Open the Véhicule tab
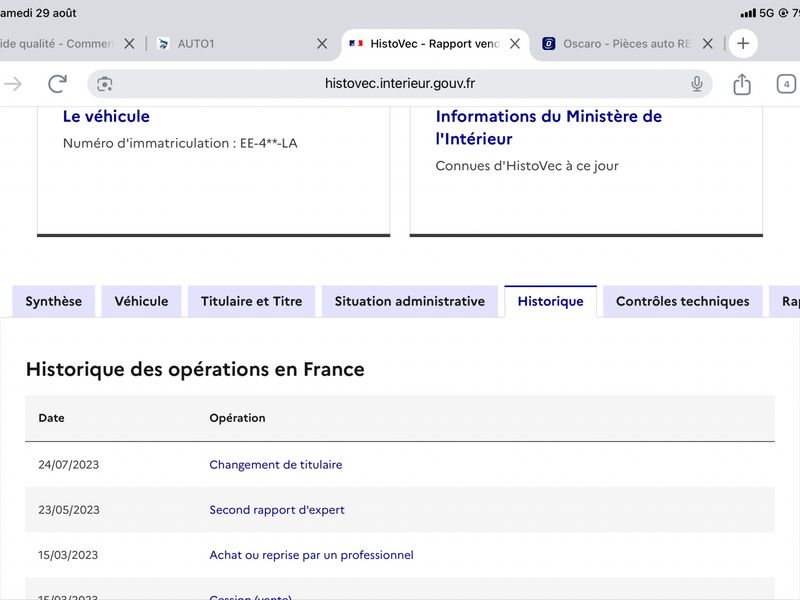The width and height of the screenshot is (800, 600). coord(141,302)
